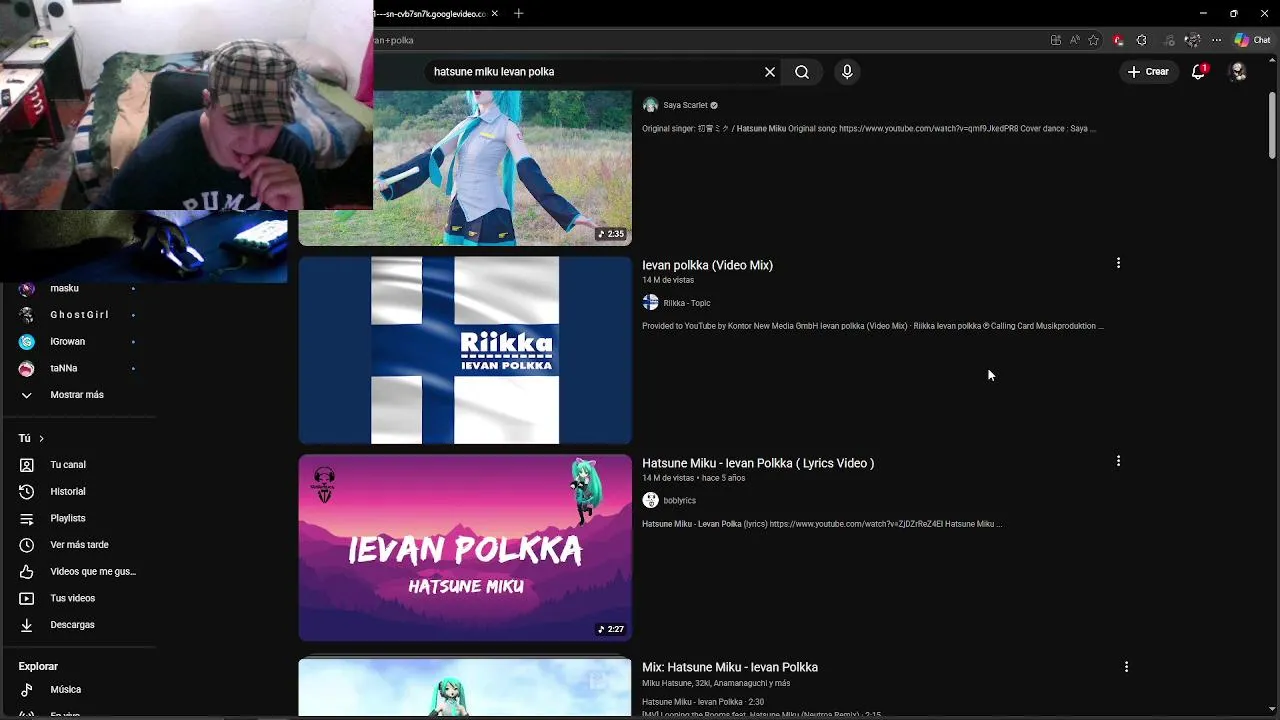Open the browser extensions puzzle icon

[x=1141, y=40]
